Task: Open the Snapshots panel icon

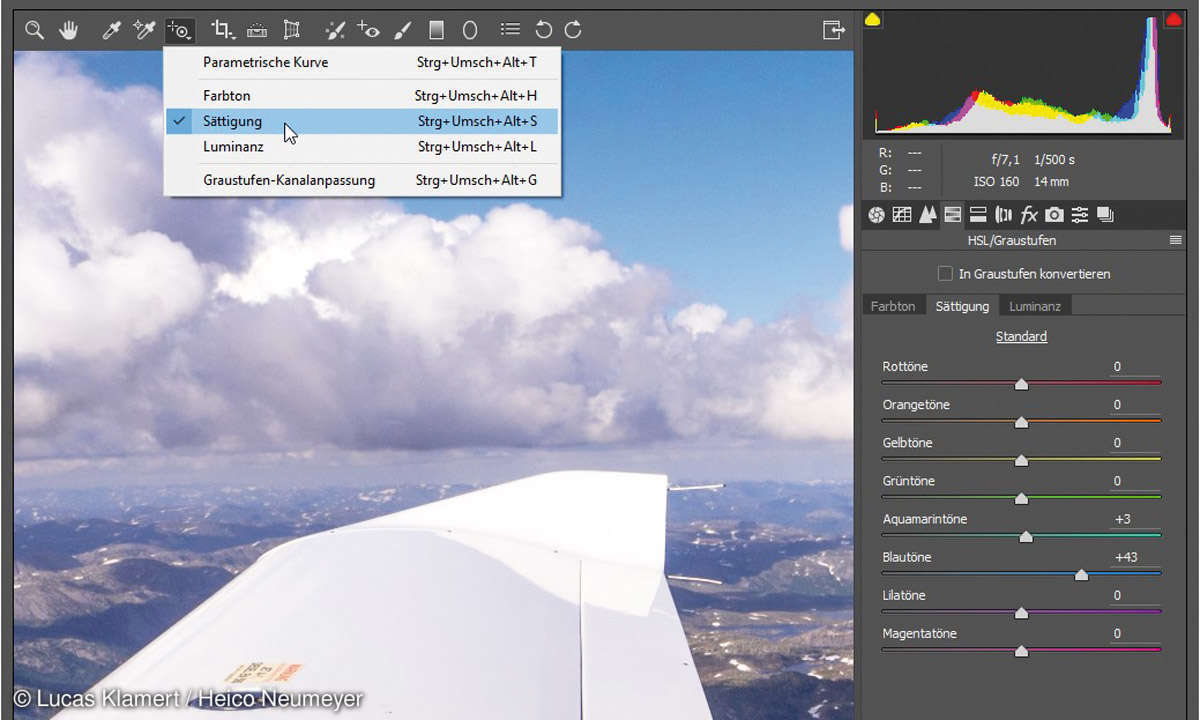Action: 1105,214
